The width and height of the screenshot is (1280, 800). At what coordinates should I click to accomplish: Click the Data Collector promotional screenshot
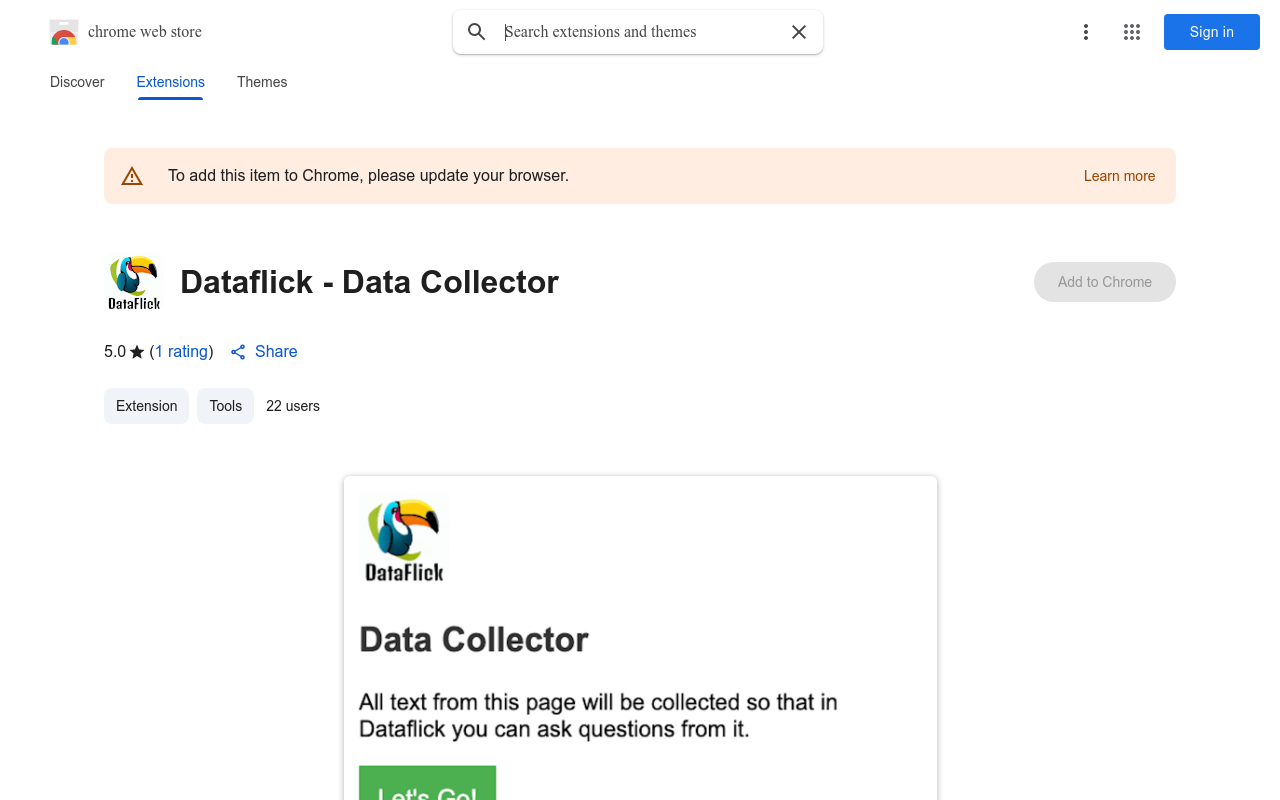click(640, 637)
